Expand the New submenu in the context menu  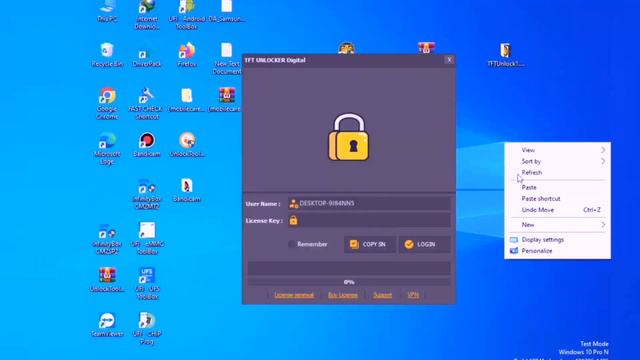[x=558, y=224]
